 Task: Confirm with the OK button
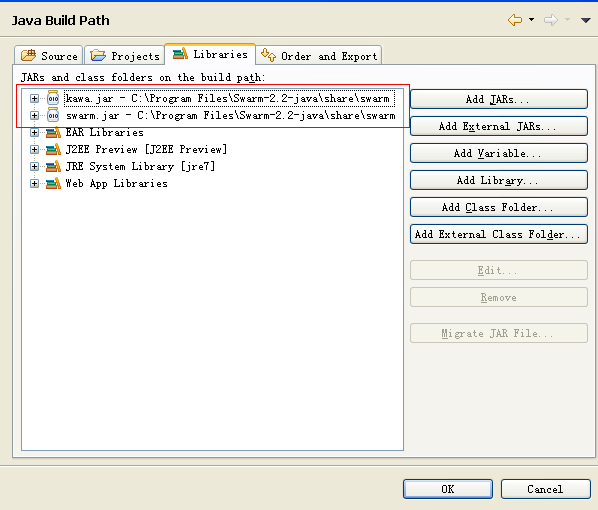pos(448,489)
